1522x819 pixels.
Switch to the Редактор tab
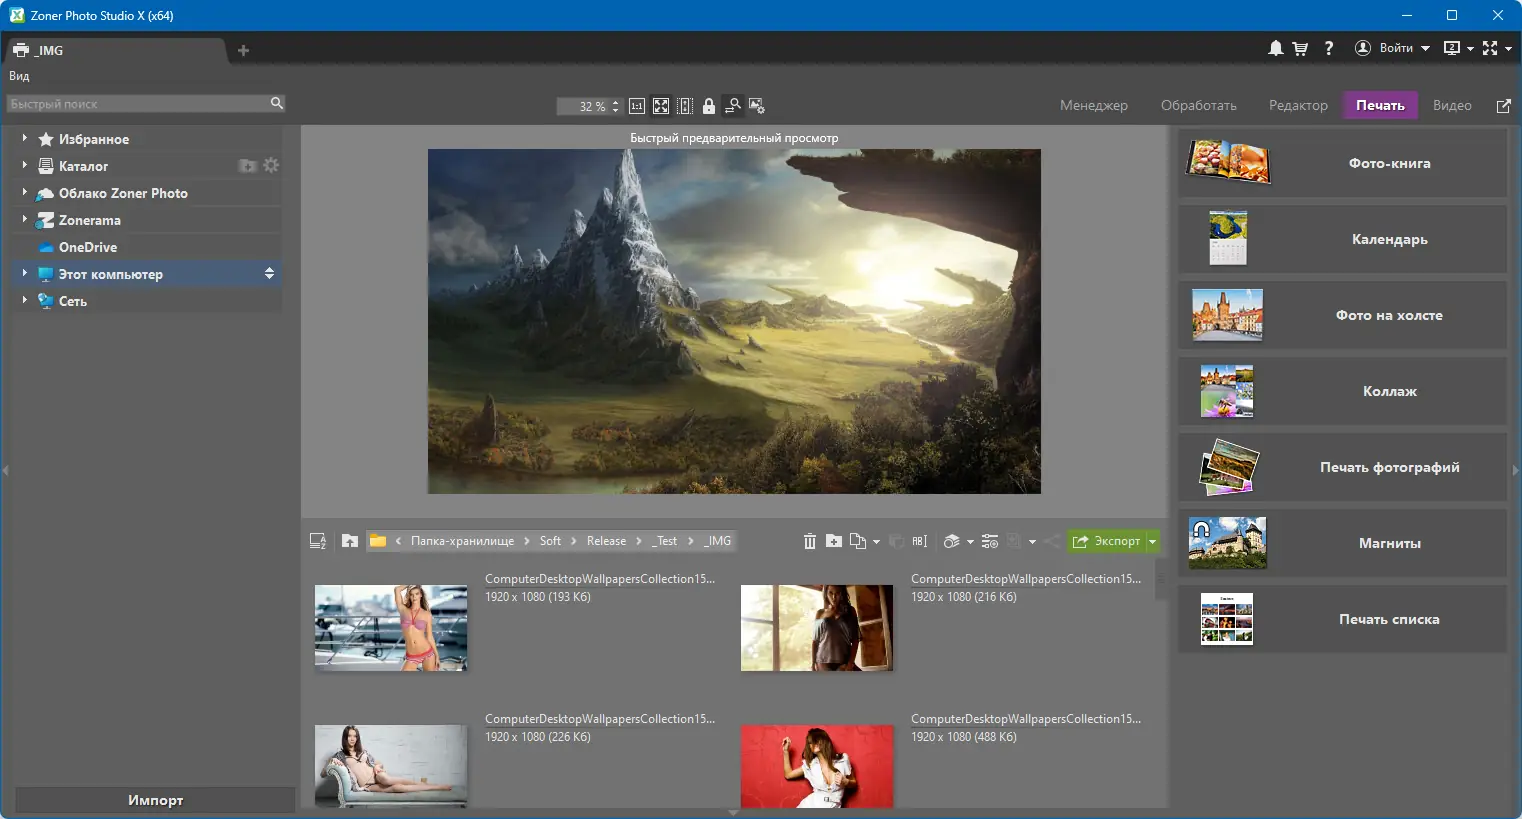click(x=1298, y=105)
